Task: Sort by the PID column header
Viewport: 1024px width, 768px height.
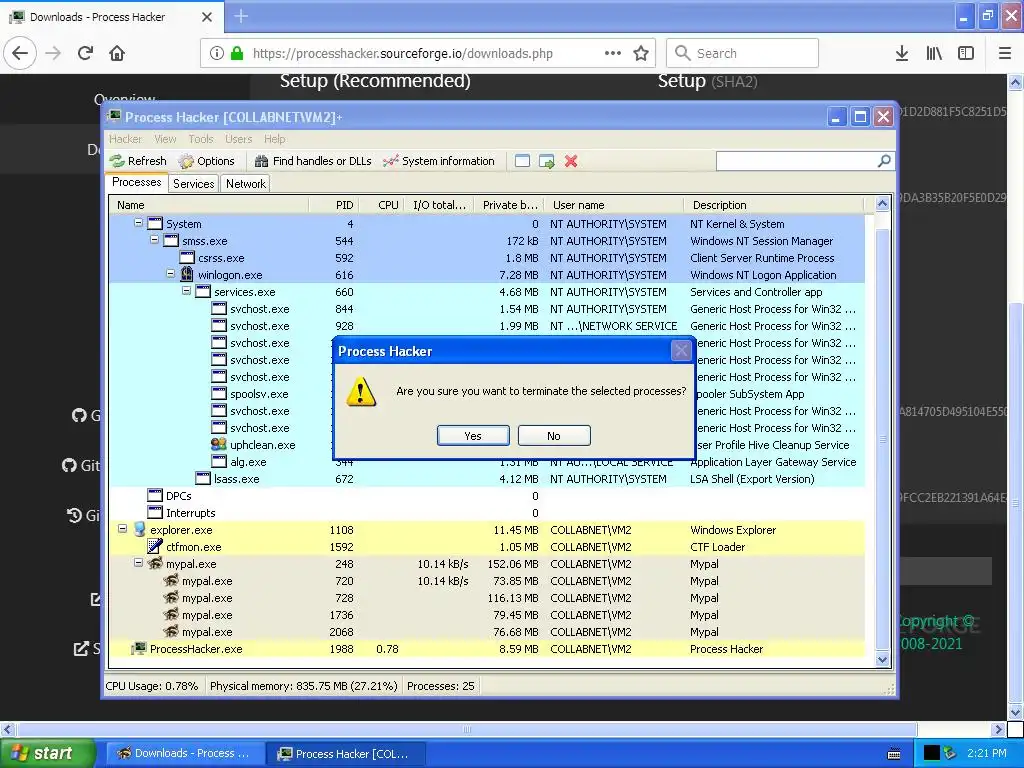Action: (x=334, y=205)
